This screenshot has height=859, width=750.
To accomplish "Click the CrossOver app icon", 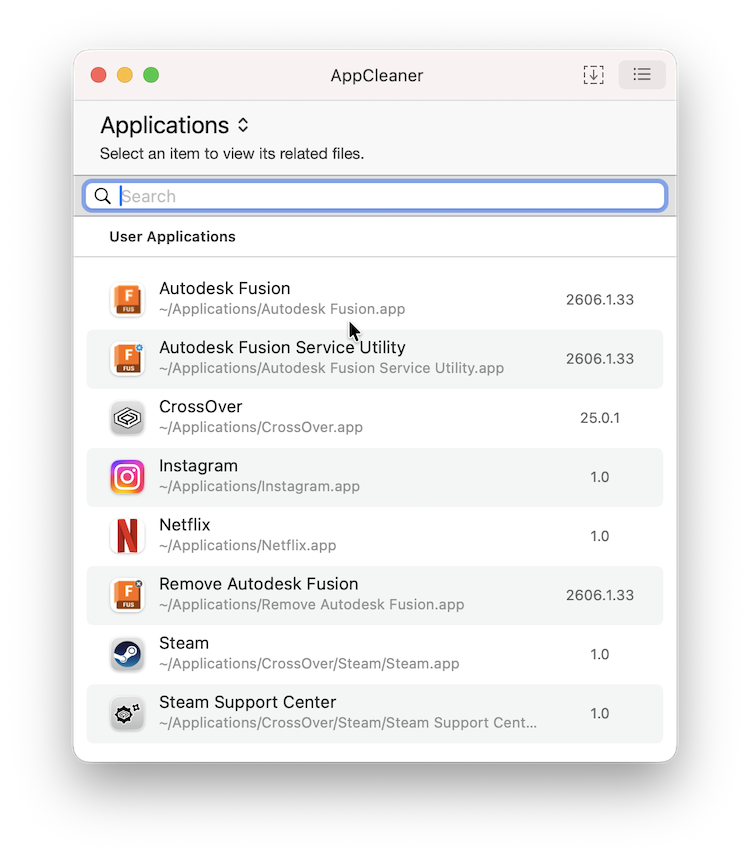I will [x=127, y=418].
